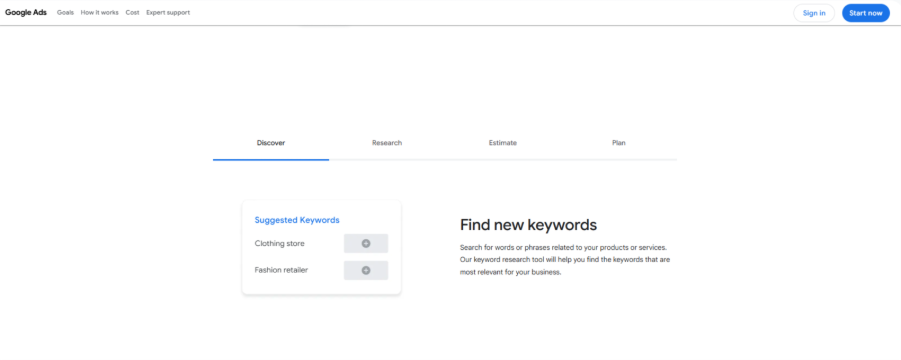Click the keyword research tool description paragraph
This screenshot has width=901, height=360.
point(565,260)
